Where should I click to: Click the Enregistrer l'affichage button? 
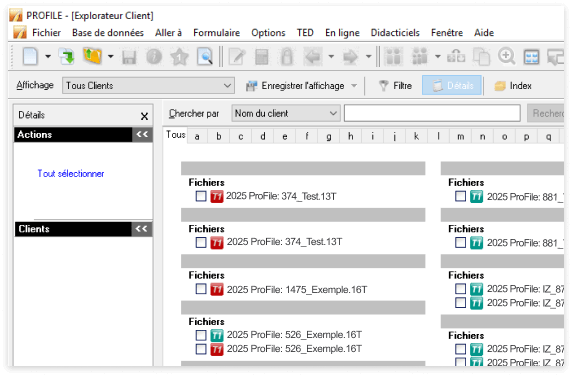tap(295, 86)
